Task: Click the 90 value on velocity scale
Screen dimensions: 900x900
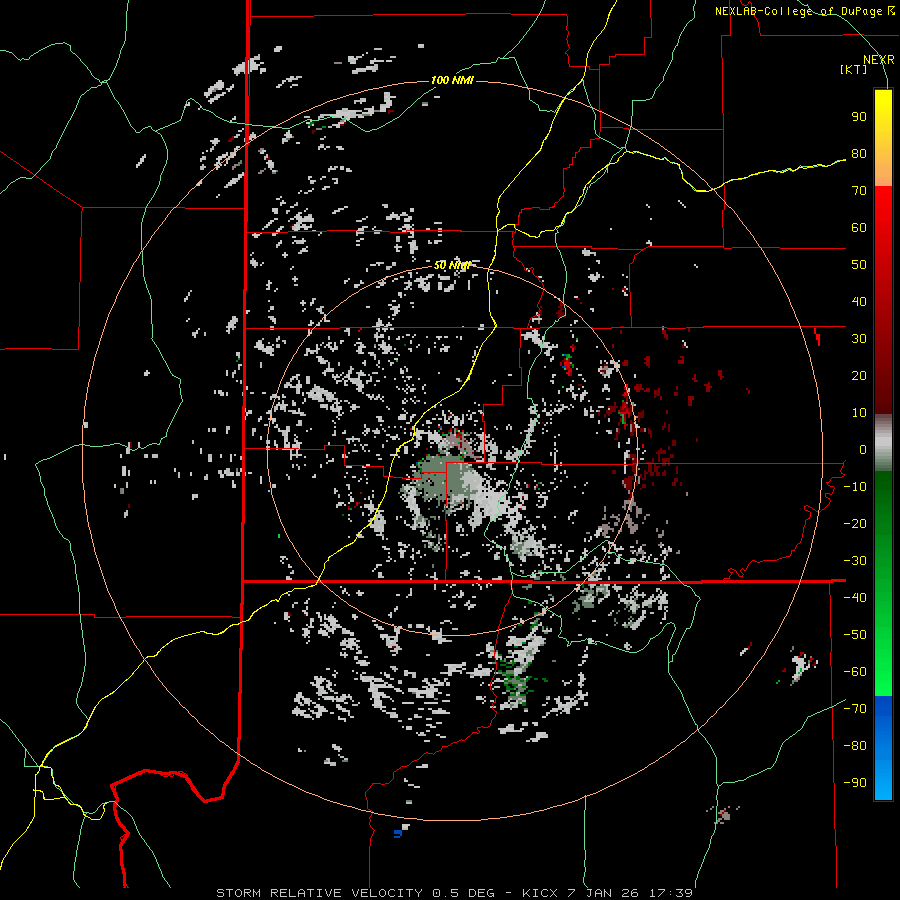Action: [x=859, y=117]
